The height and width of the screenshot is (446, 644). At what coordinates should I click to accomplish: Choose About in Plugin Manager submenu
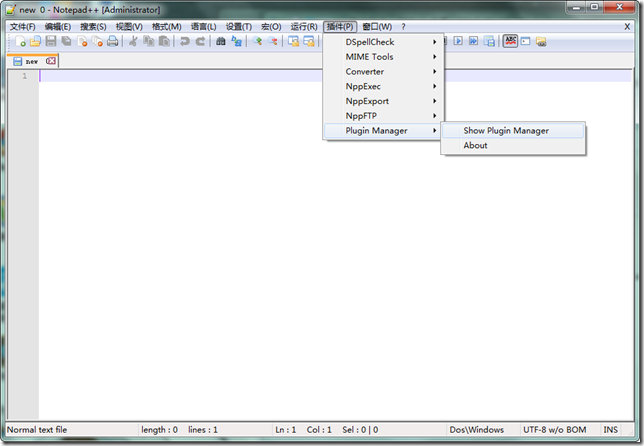513,145
